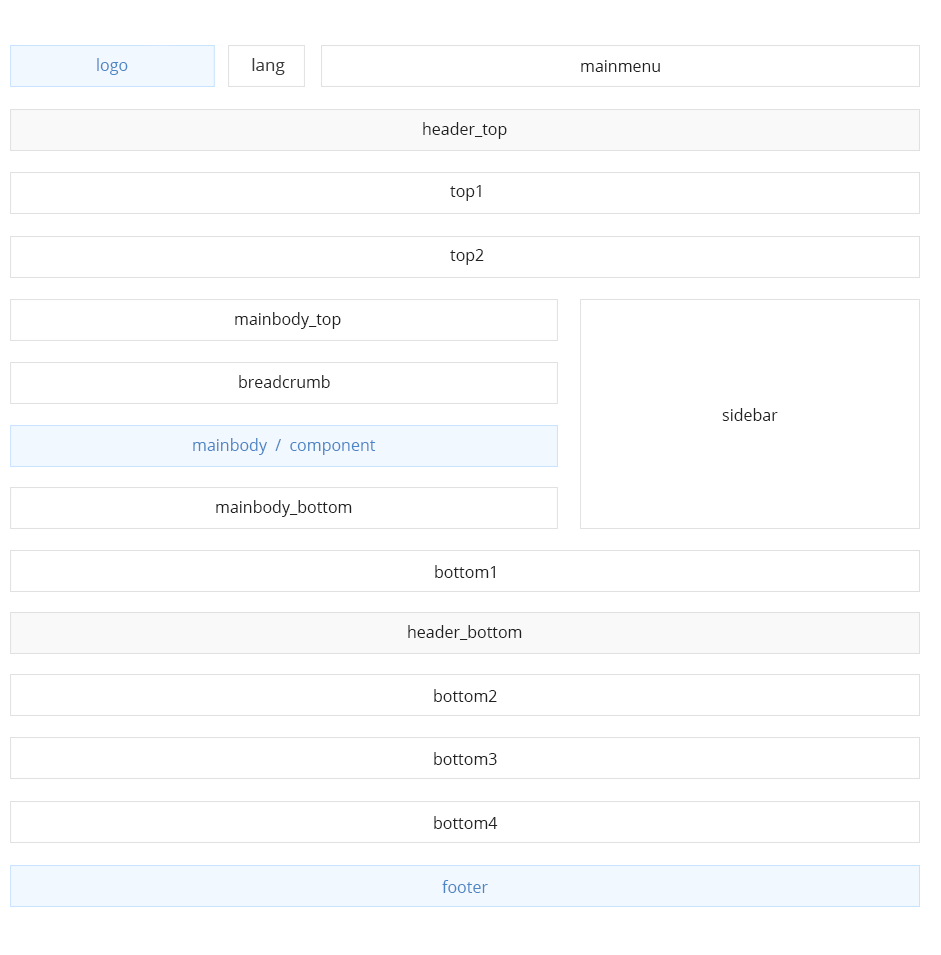The image size is (941, 955).
Task: Select the footer position block
Action: coord(465,886)
